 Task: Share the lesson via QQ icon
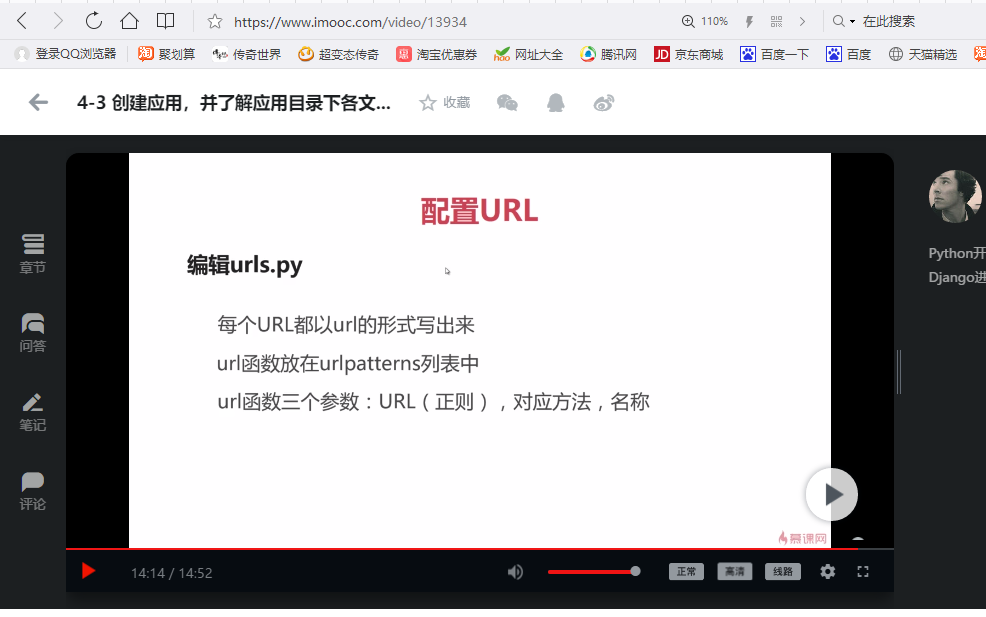coord(555,103)
